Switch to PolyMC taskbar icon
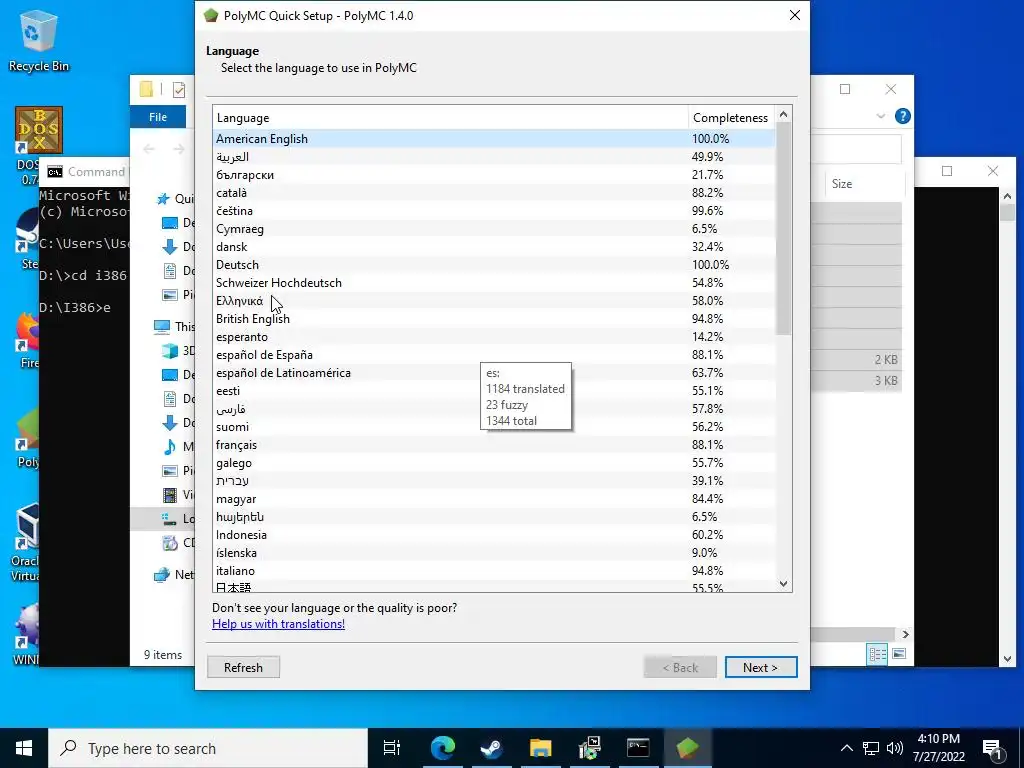Image resolution: width=1024 pixels, height=768 pixels. click(687, 748)
